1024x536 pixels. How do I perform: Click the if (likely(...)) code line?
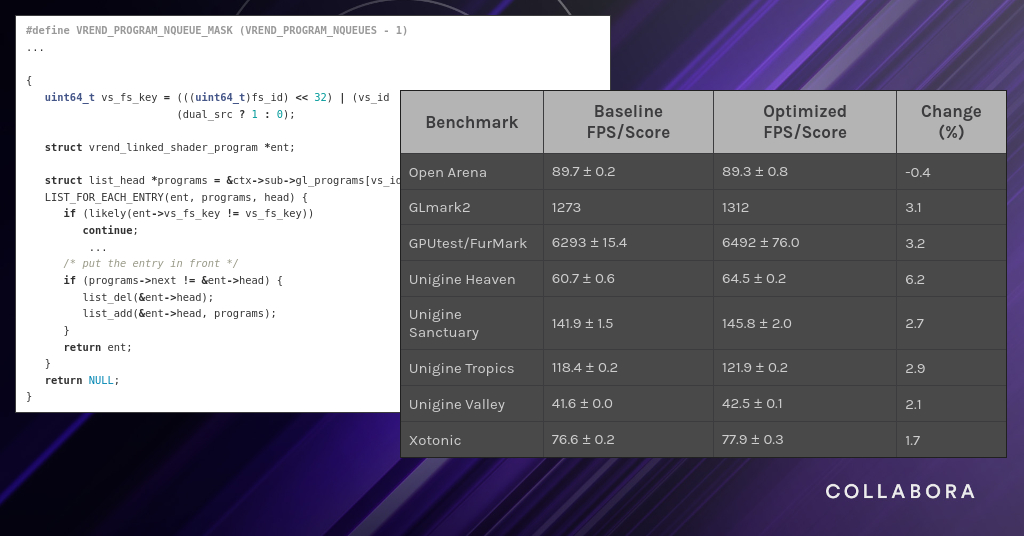[188, 213]
